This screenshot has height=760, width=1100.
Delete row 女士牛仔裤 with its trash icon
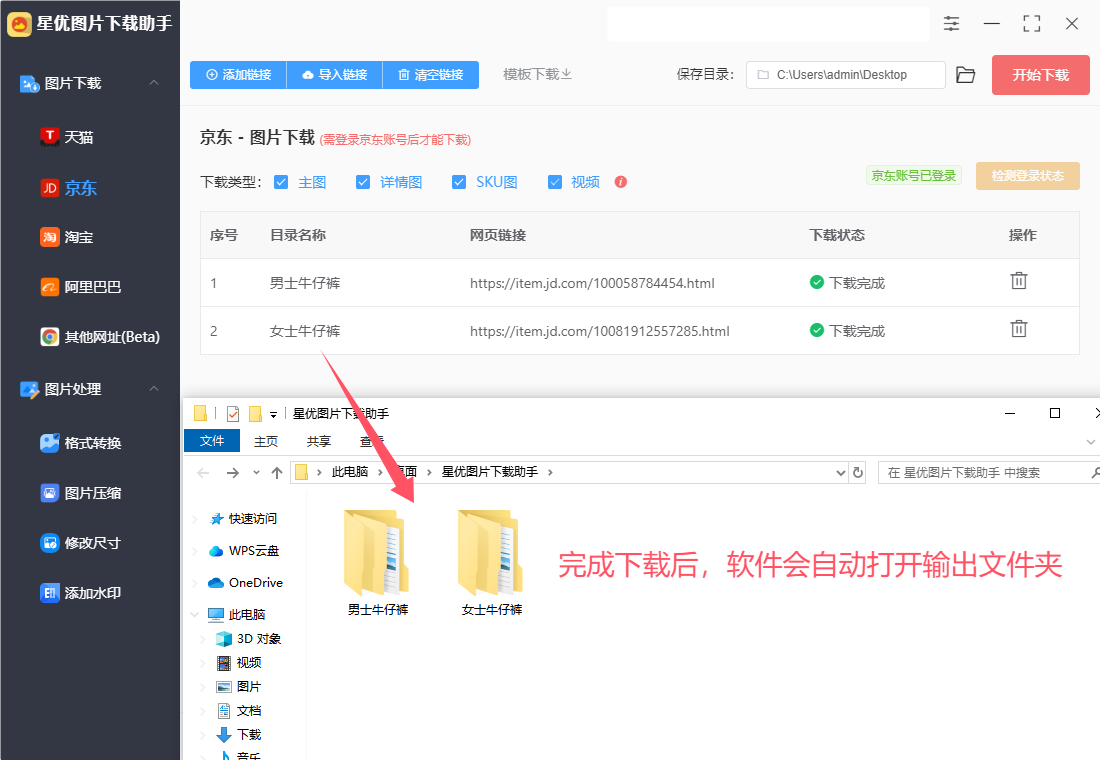coord(1019,328)
